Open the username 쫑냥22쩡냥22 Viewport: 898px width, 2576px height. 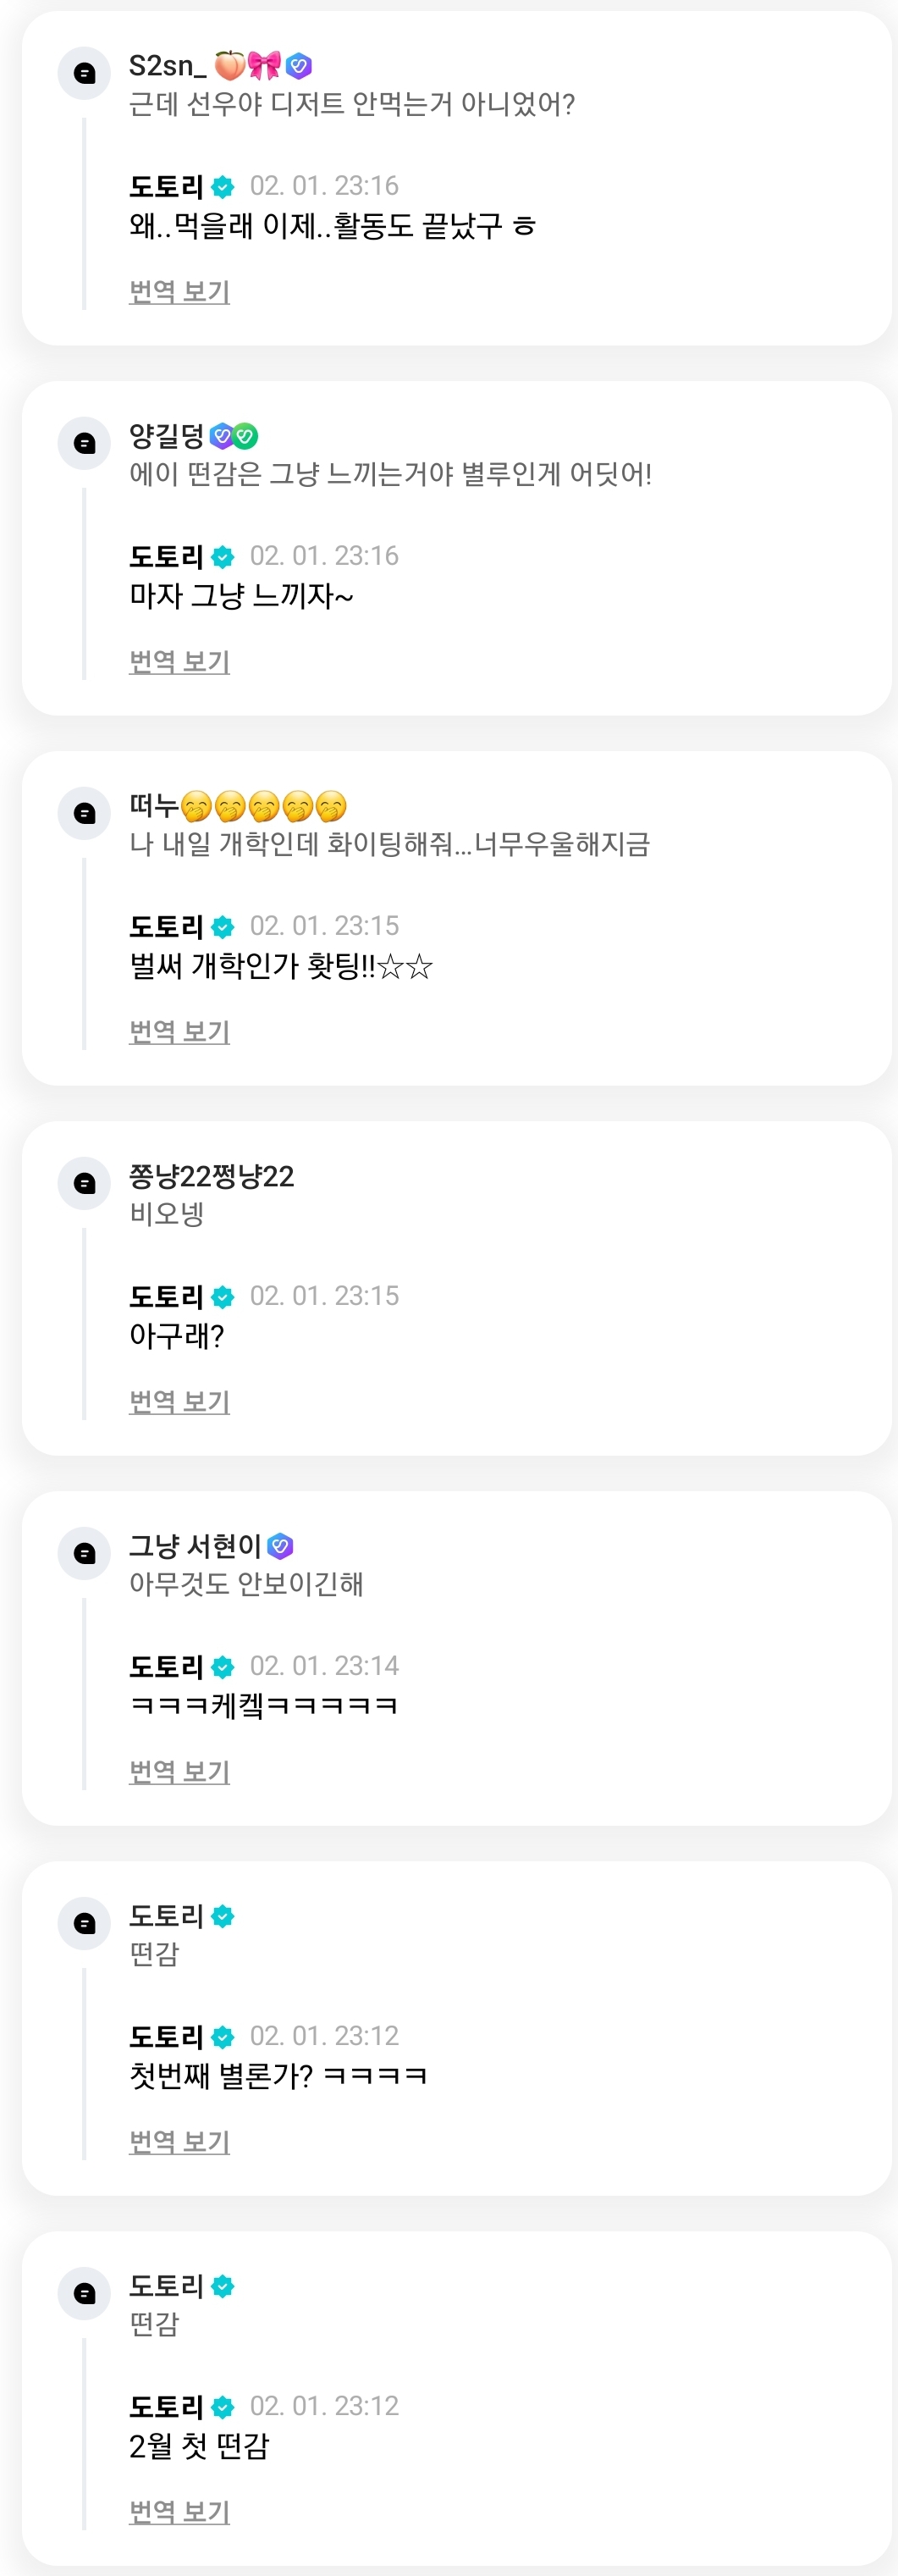(x=212, y=1176)
